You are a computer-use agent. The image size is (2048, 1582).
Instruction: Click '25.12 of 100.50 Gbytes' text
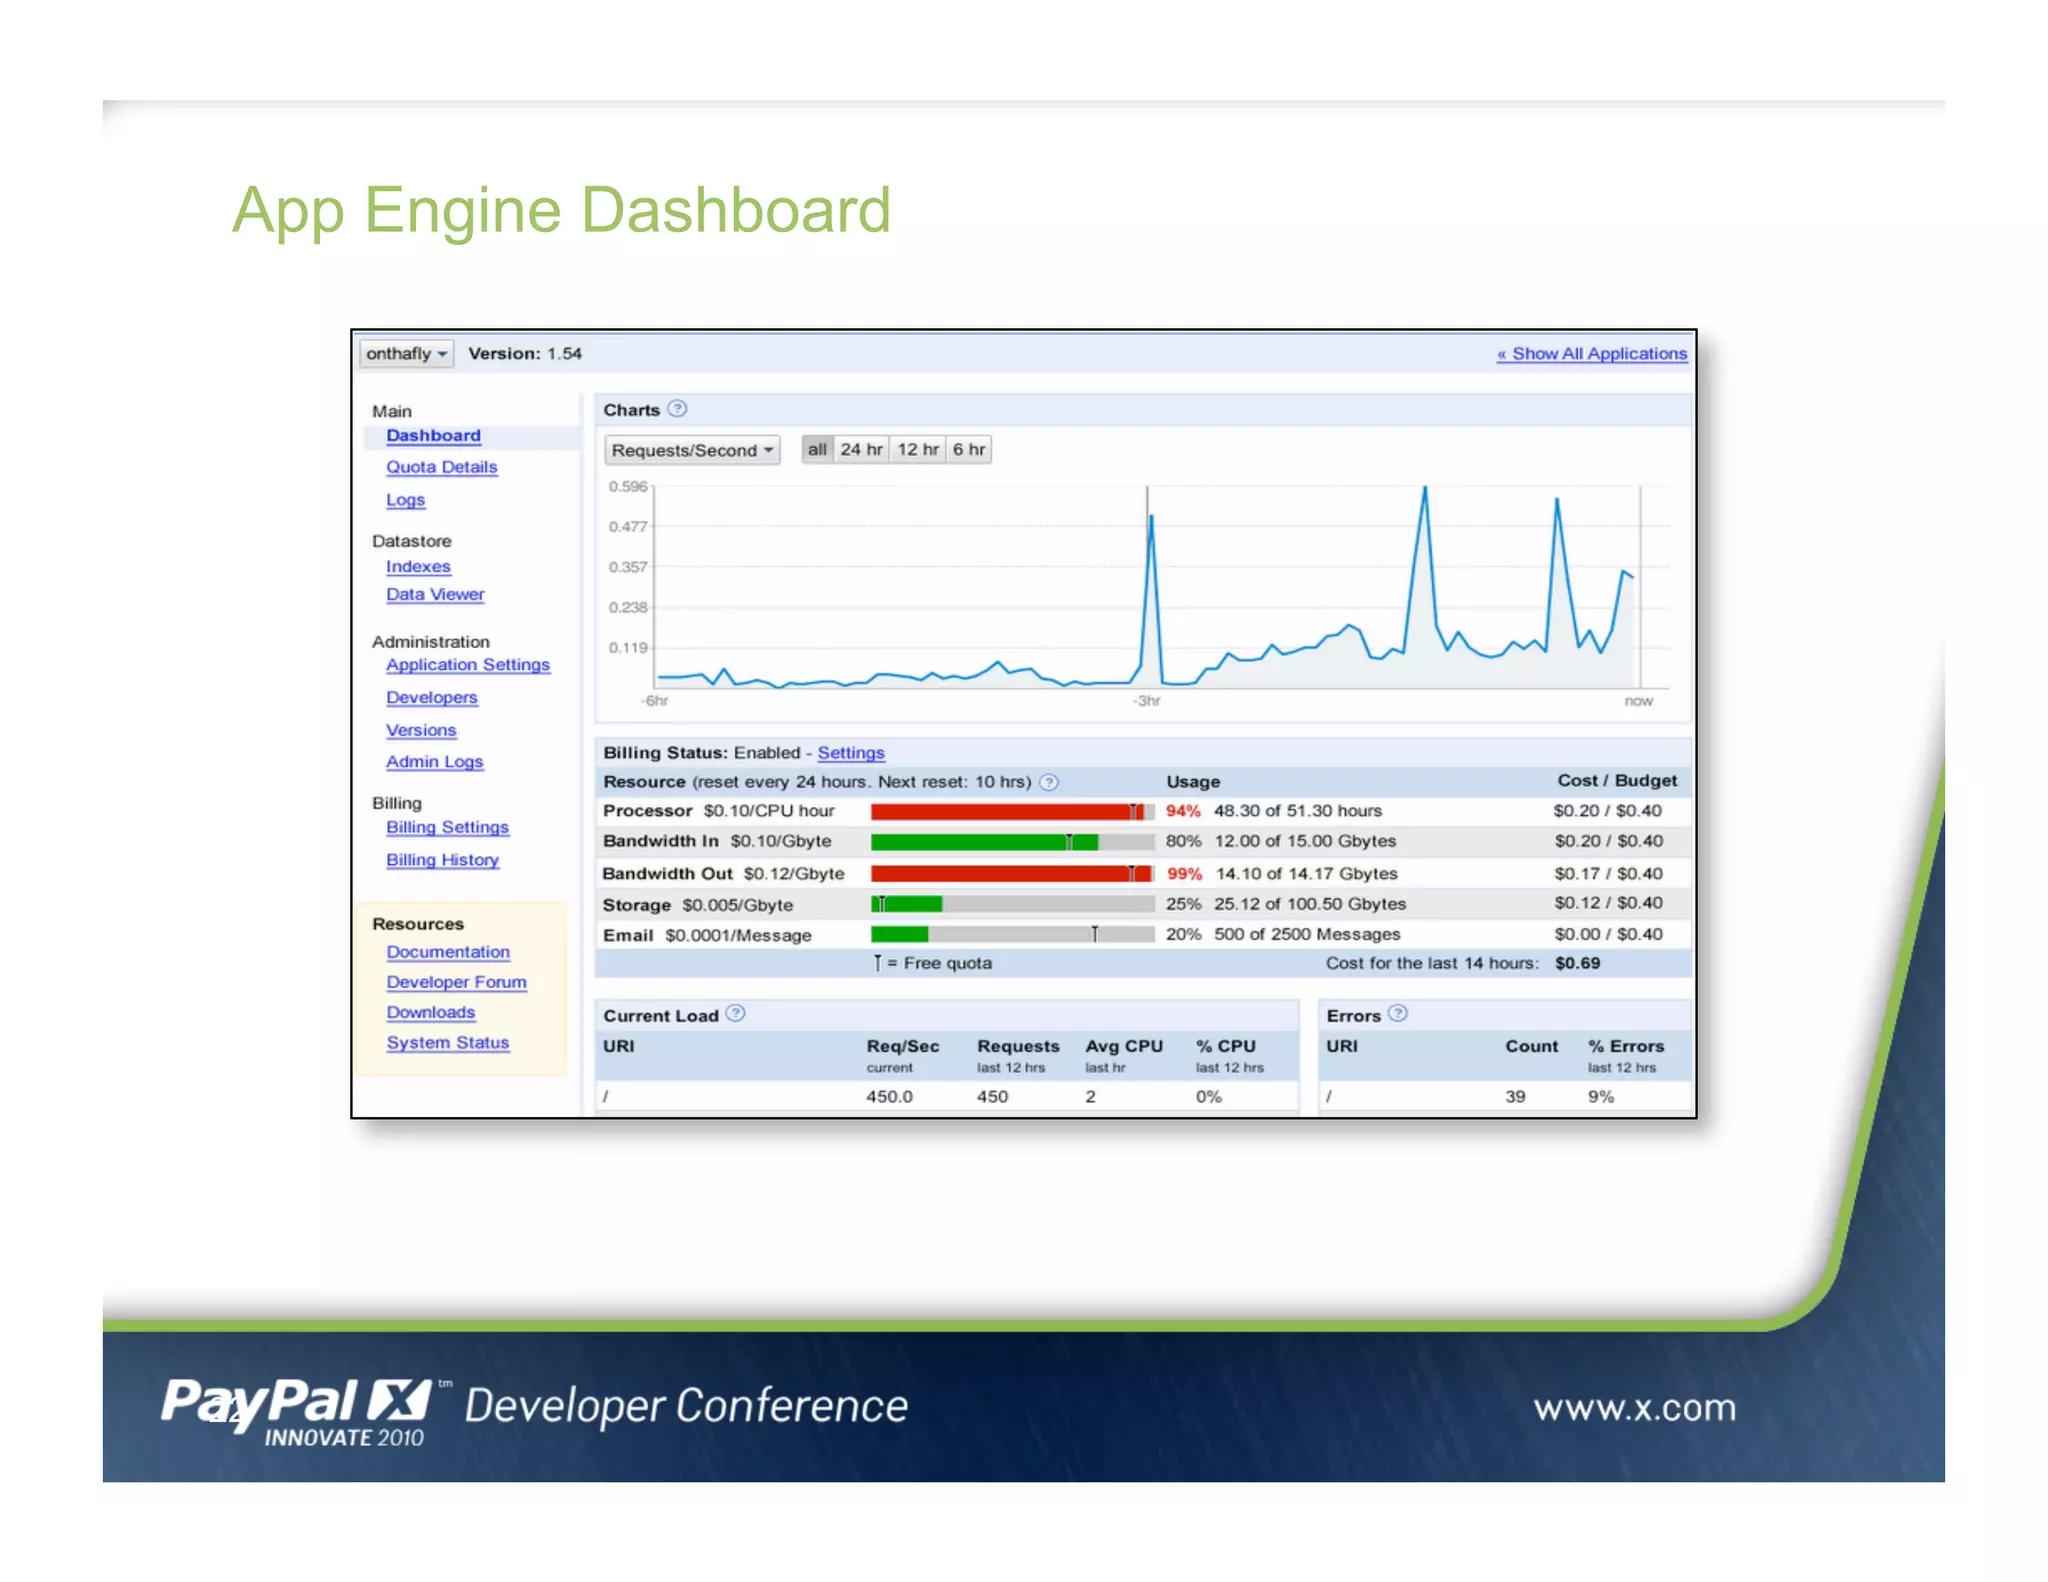(1310, 904)
